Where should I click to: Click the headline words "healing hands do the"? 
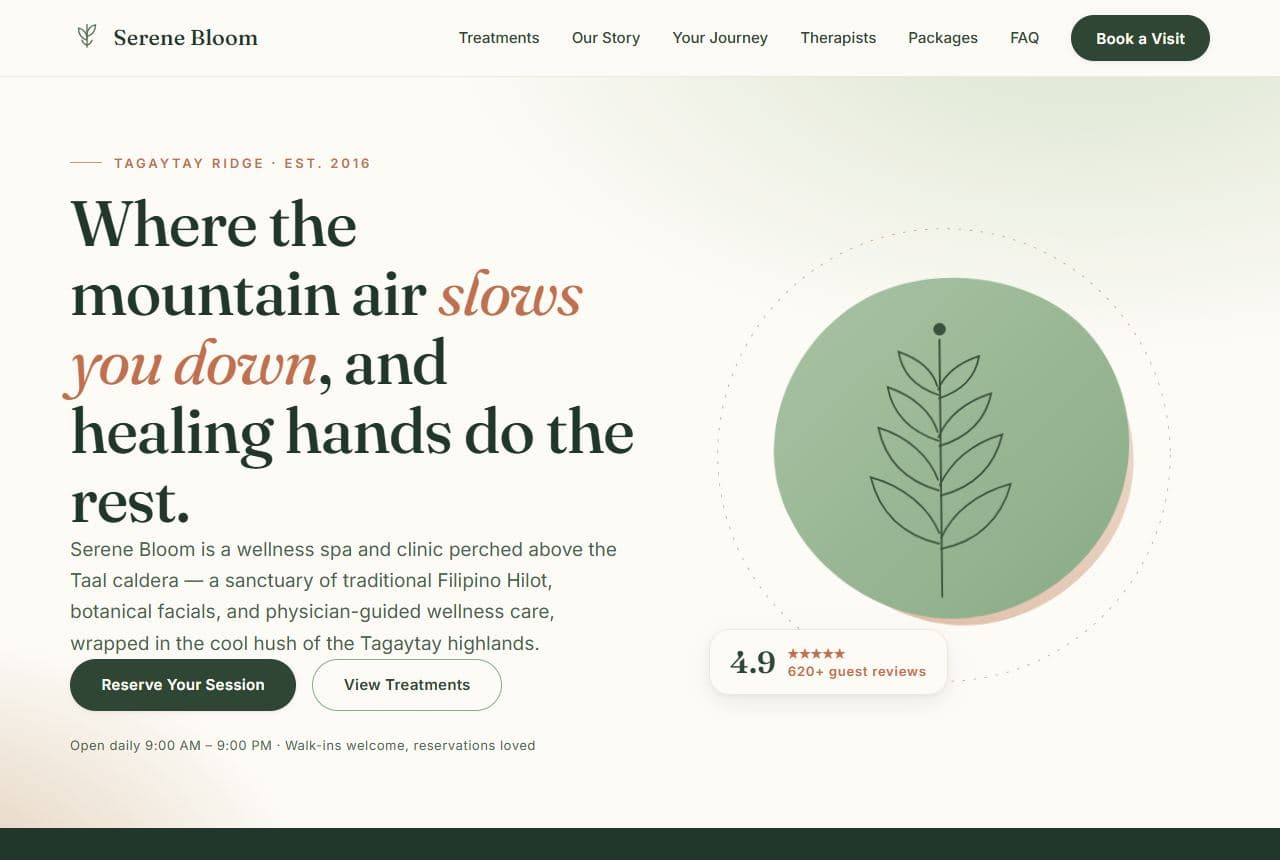(x=352, y=432)
